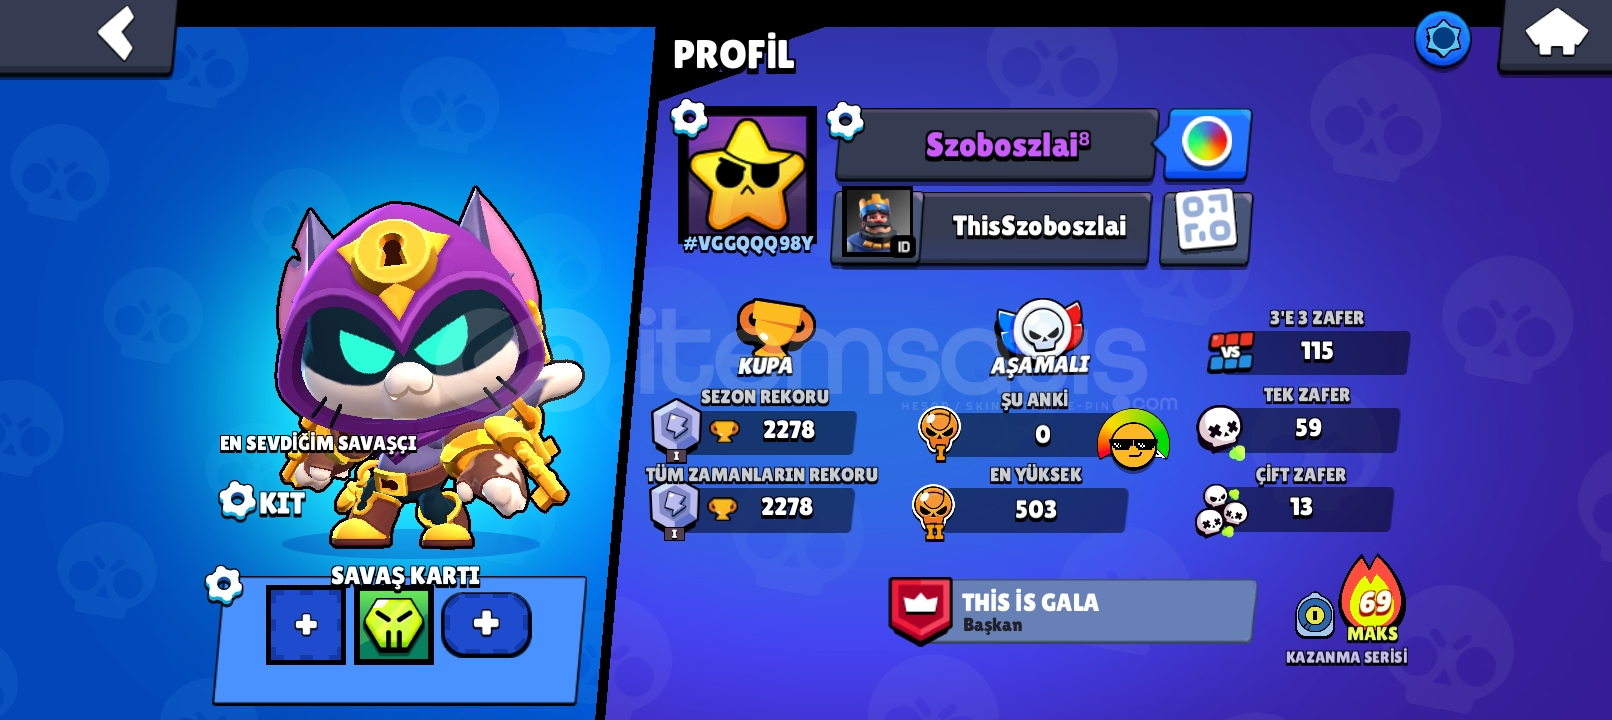
Task: Tap the sunglasses emoji rank meter
Action: click(1133, 440)
